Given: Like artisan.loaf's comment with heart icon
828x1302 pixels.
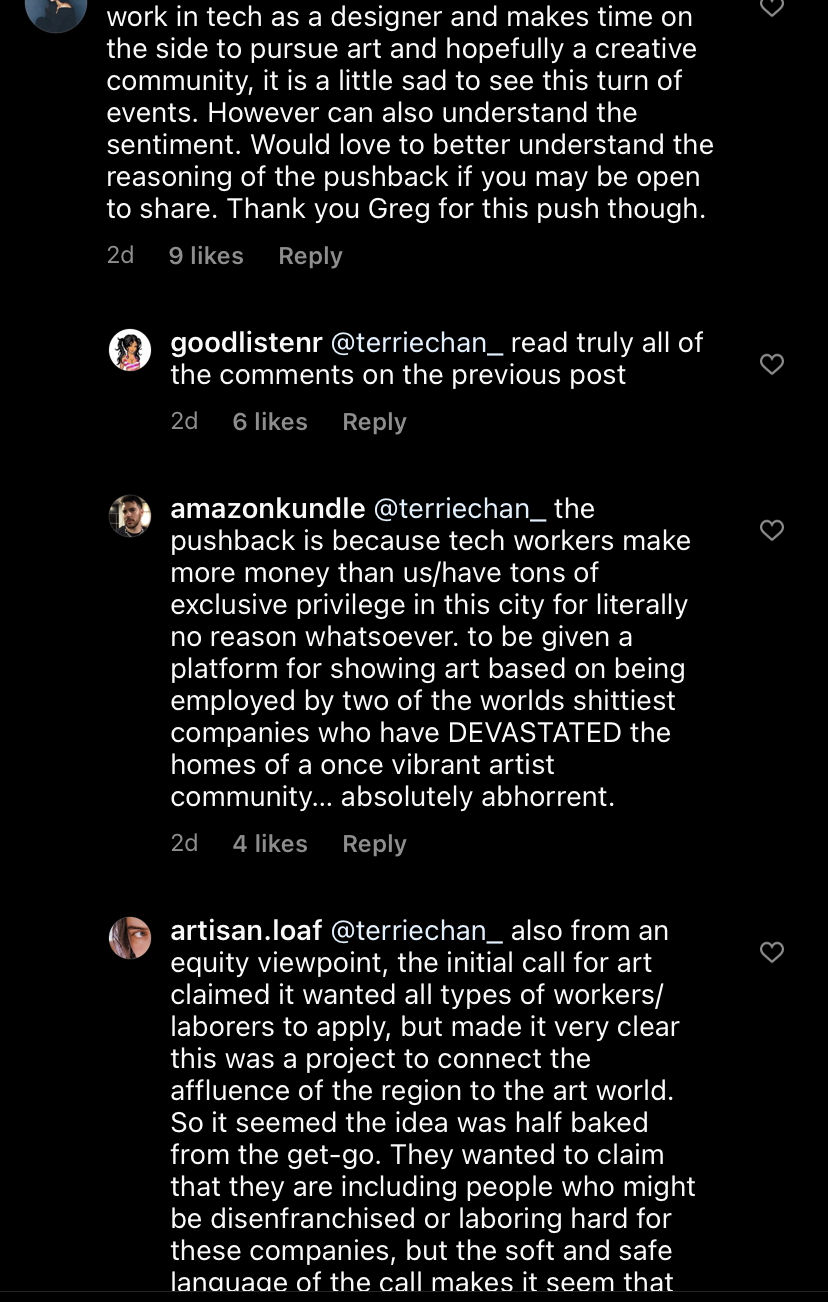Looking at the screenshot, I should coord(772,952).
